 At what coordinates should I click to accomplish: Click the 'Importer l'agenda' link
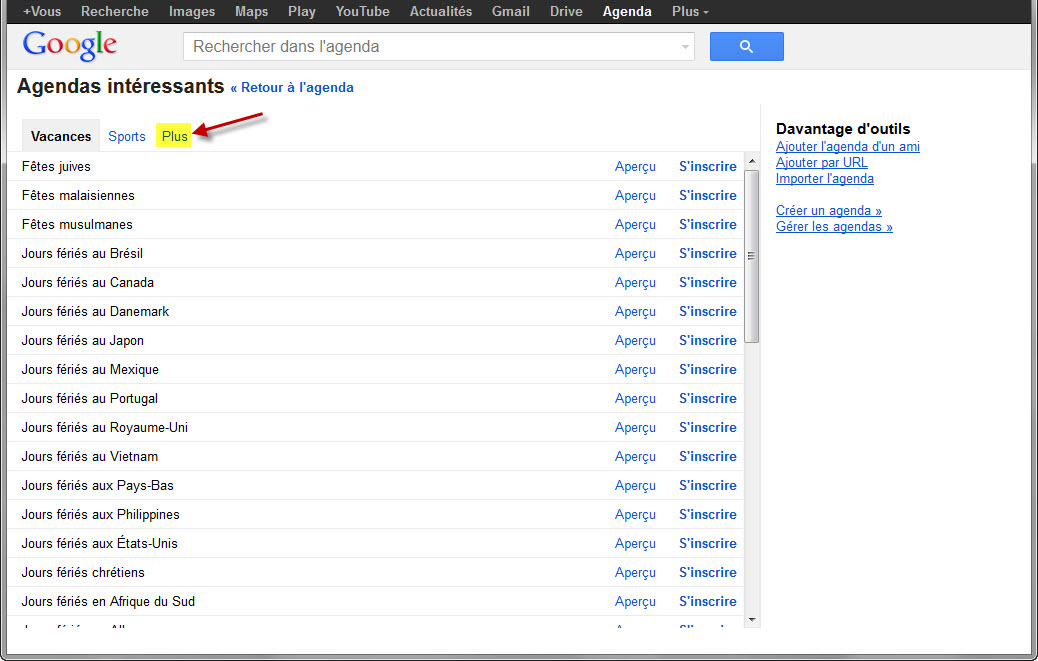pyautogui.click(x=825, y=178)
